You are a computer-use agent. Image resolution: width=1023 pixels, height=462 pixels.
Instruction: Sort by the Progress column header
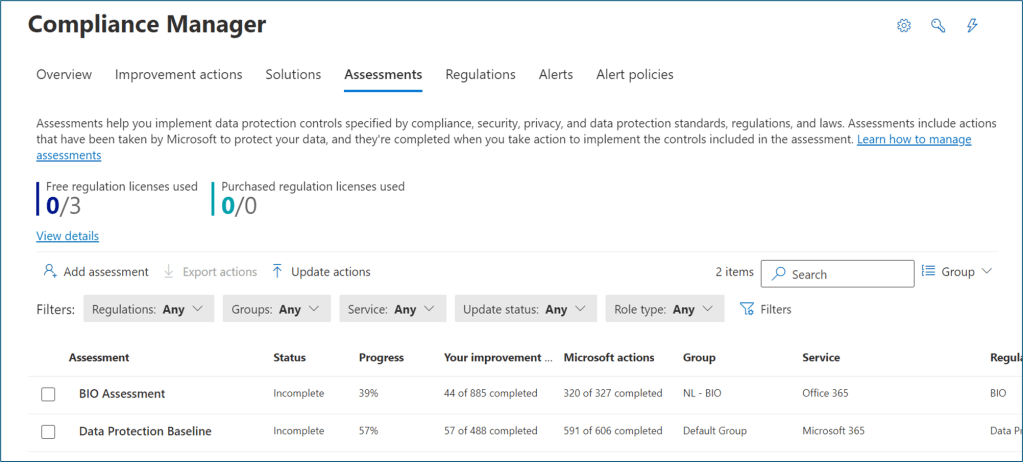tap(381, 357)
